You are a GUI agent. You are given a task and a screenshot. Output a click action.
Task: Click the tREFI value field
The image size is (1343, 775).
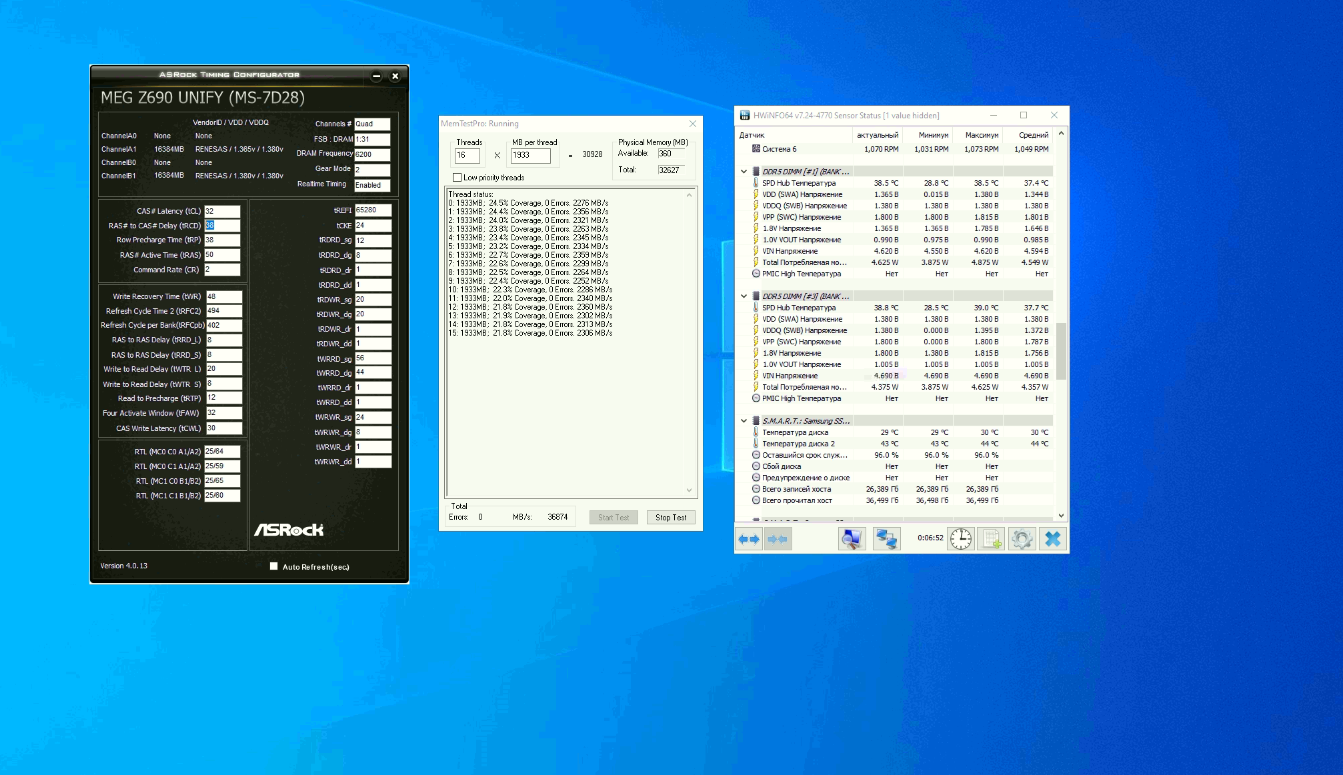pyautogui.click(x=373, y=211)
